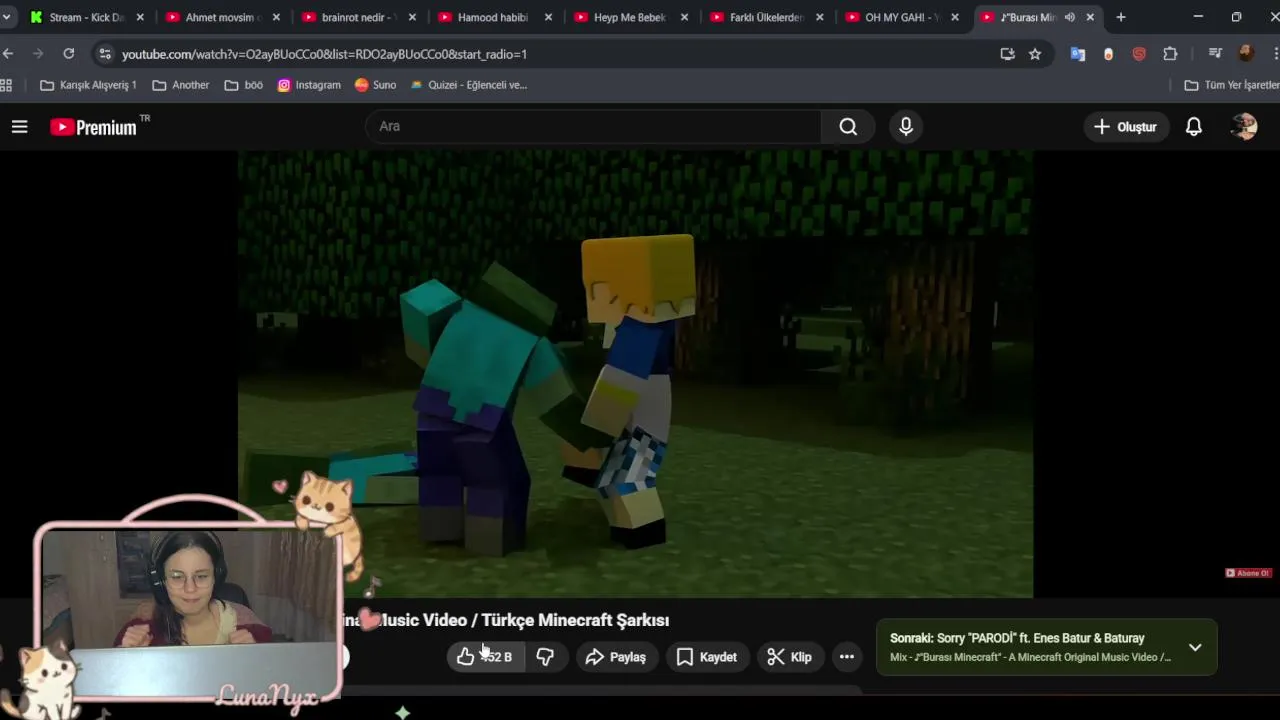Open the YouTube hamburger guide menu
This screenshot has height=720, width=1280.
(19, 127)
